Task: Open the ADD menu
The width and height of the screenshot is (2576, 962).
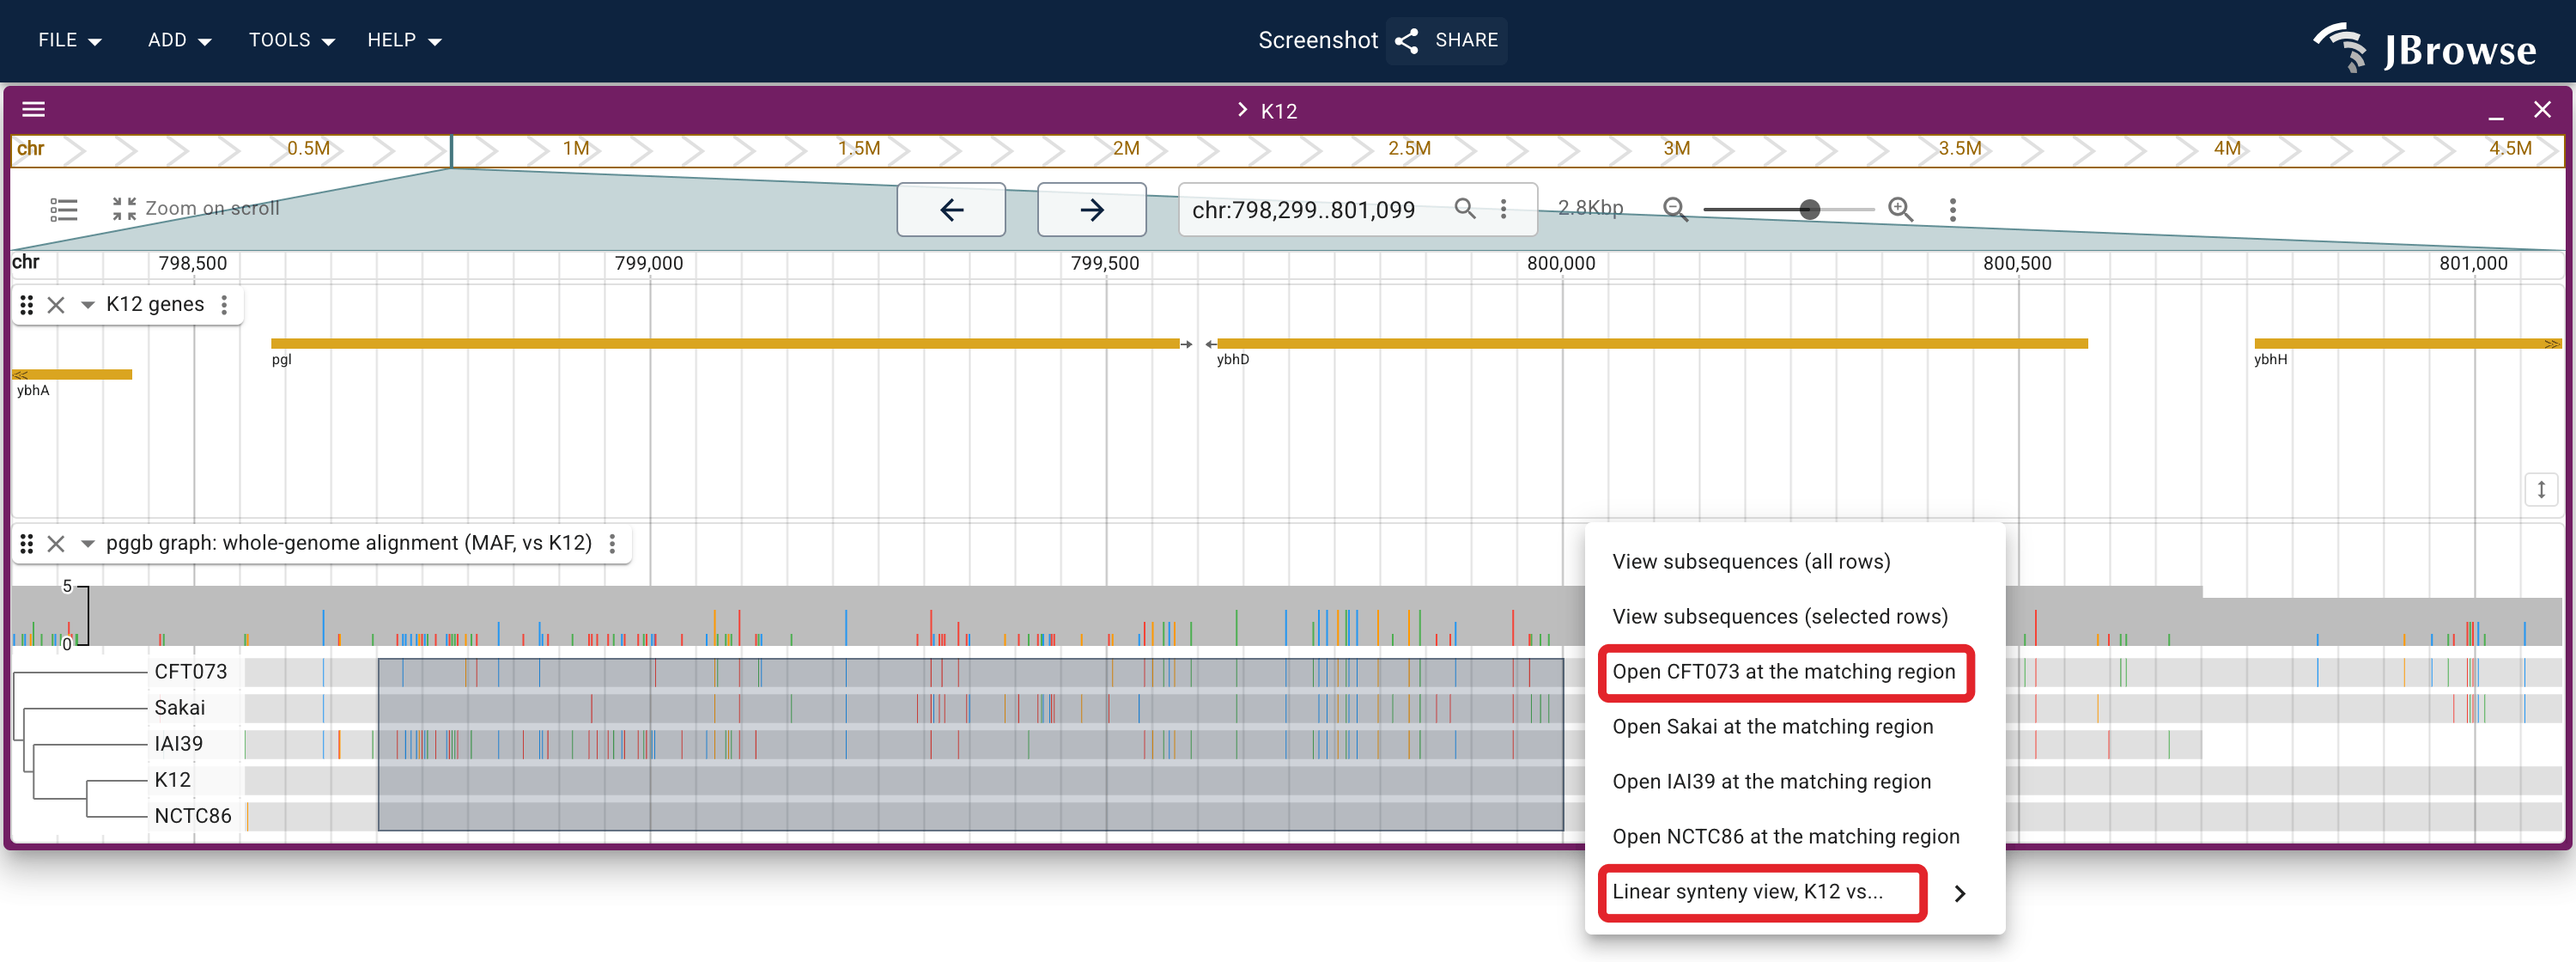Action: [179, 40]
